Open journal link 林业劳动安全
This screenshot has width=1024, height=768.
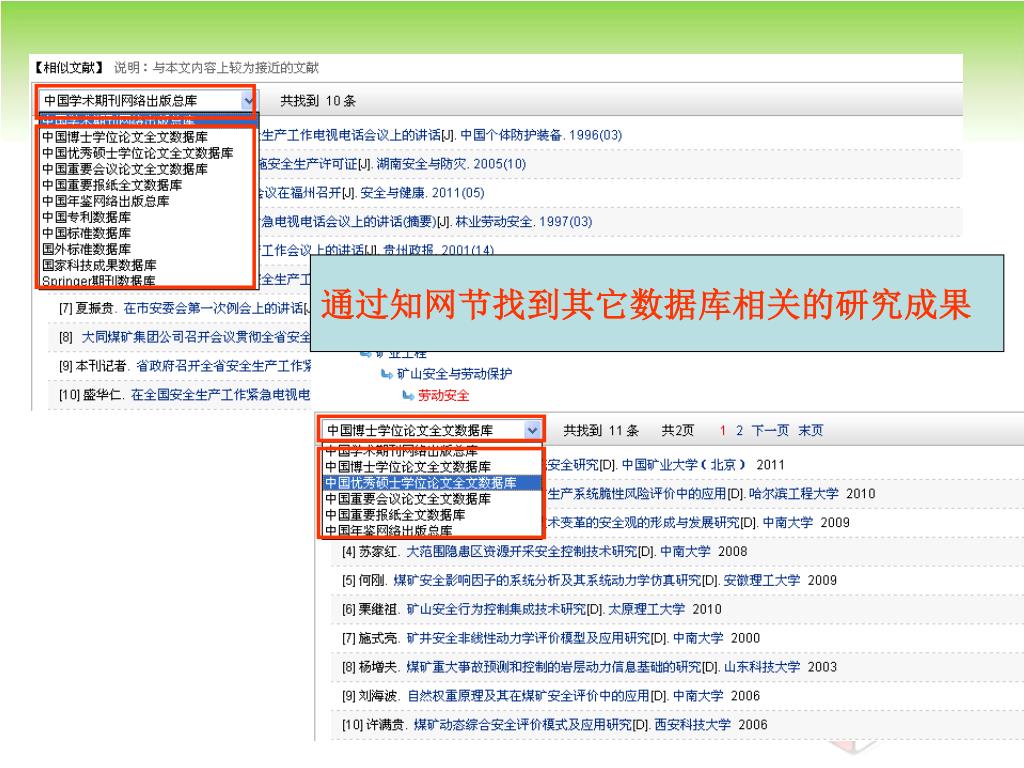coord(494,221)
